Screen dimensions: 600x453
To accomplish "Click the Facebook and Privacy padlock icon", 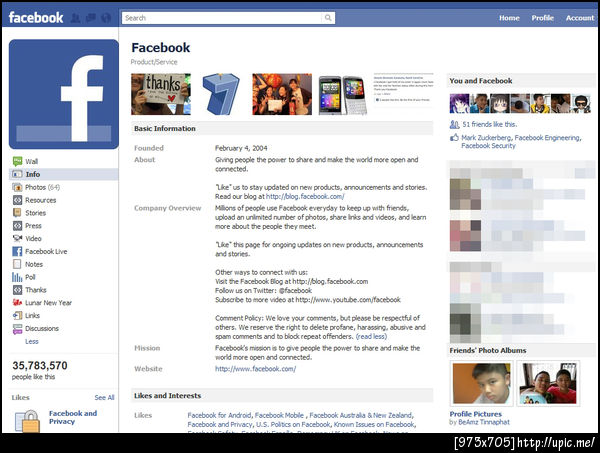I will tap(27, 421).
